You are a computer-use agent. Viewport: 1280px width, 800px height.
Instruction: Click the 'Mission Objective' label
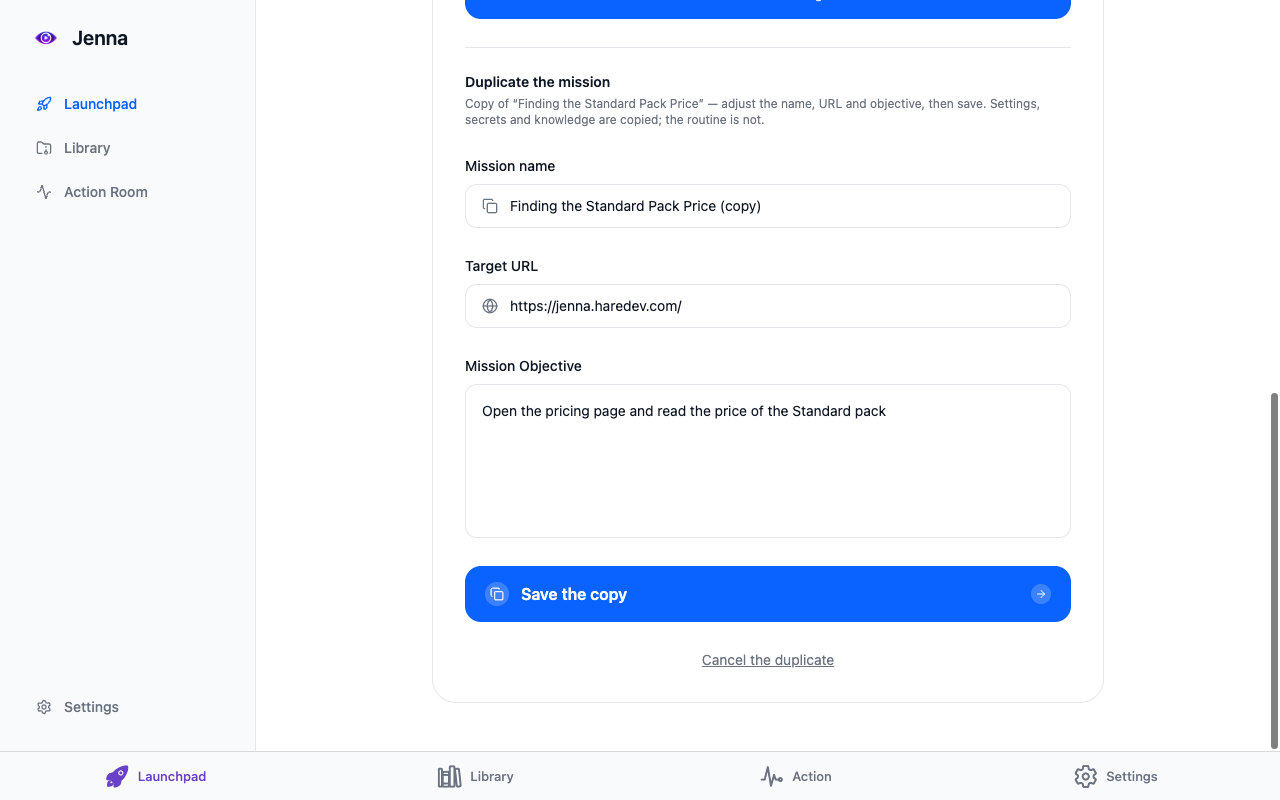click(x=523, y=366)
